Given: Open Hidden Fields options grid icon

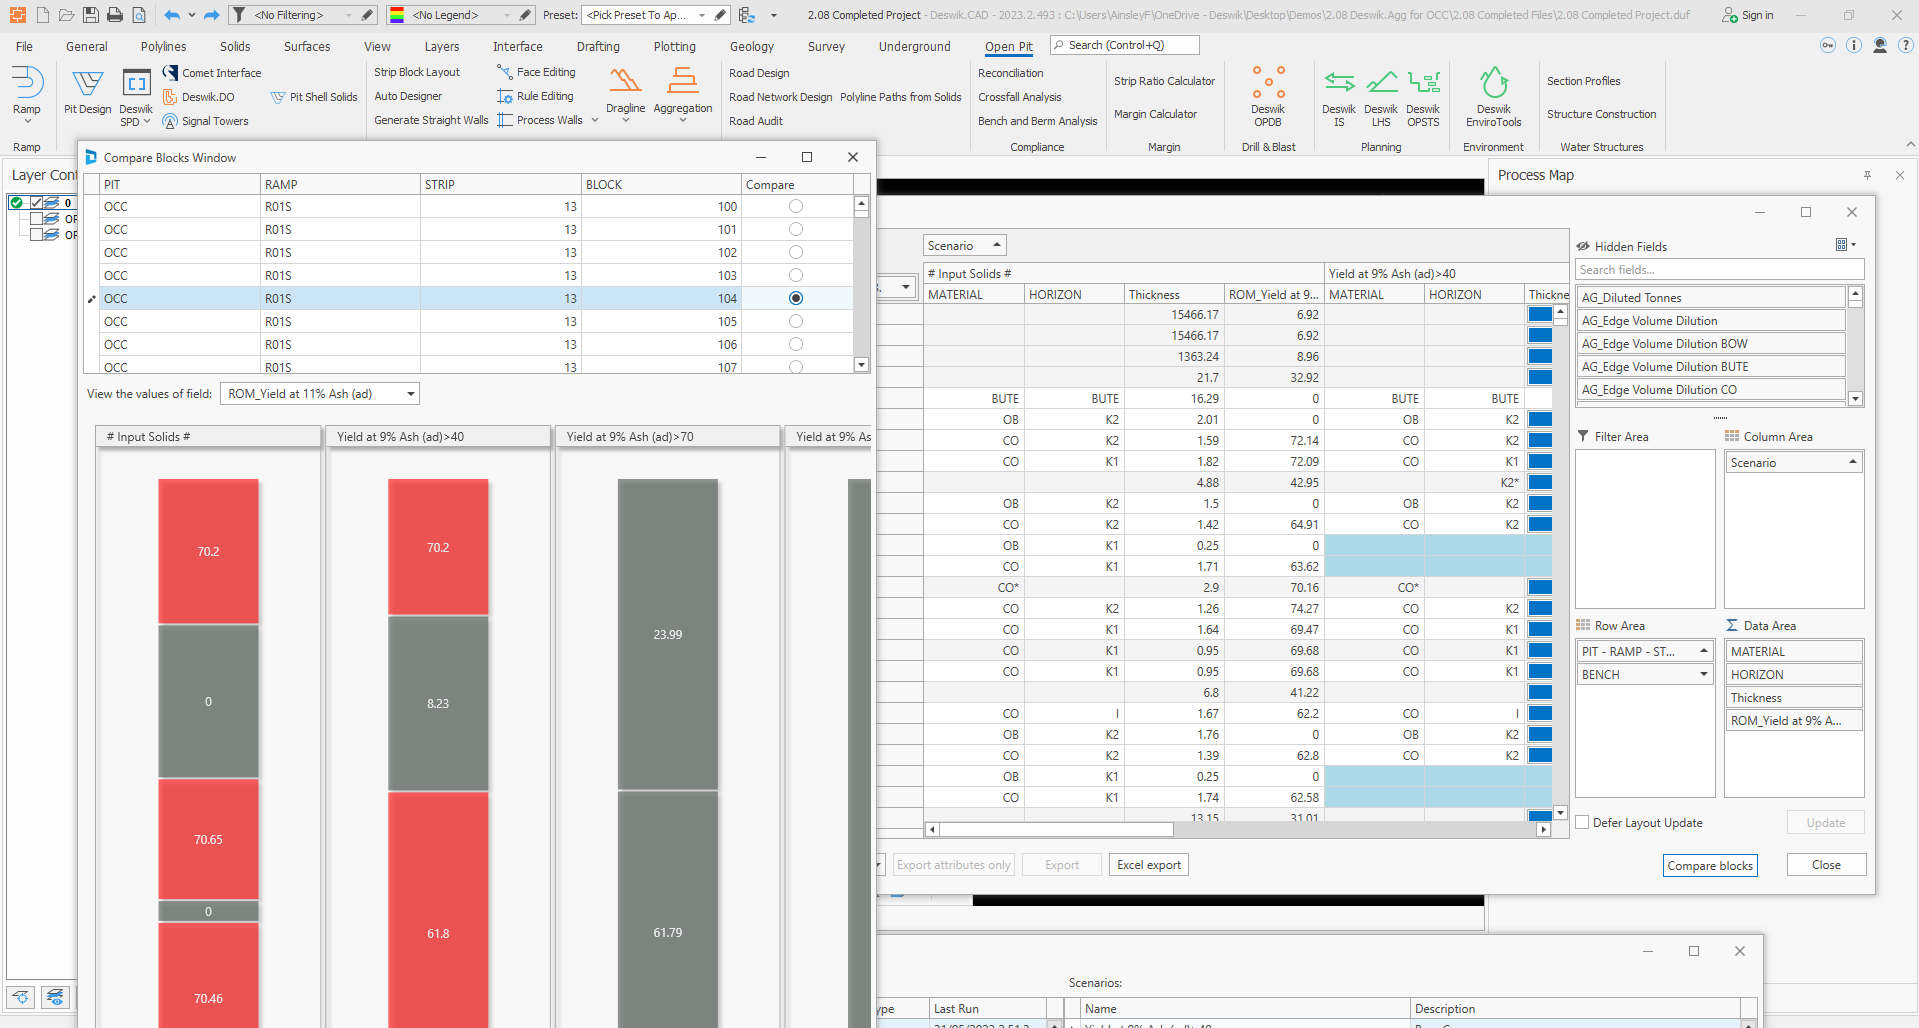Looking at the screenshot, I should click(1845, 245).
